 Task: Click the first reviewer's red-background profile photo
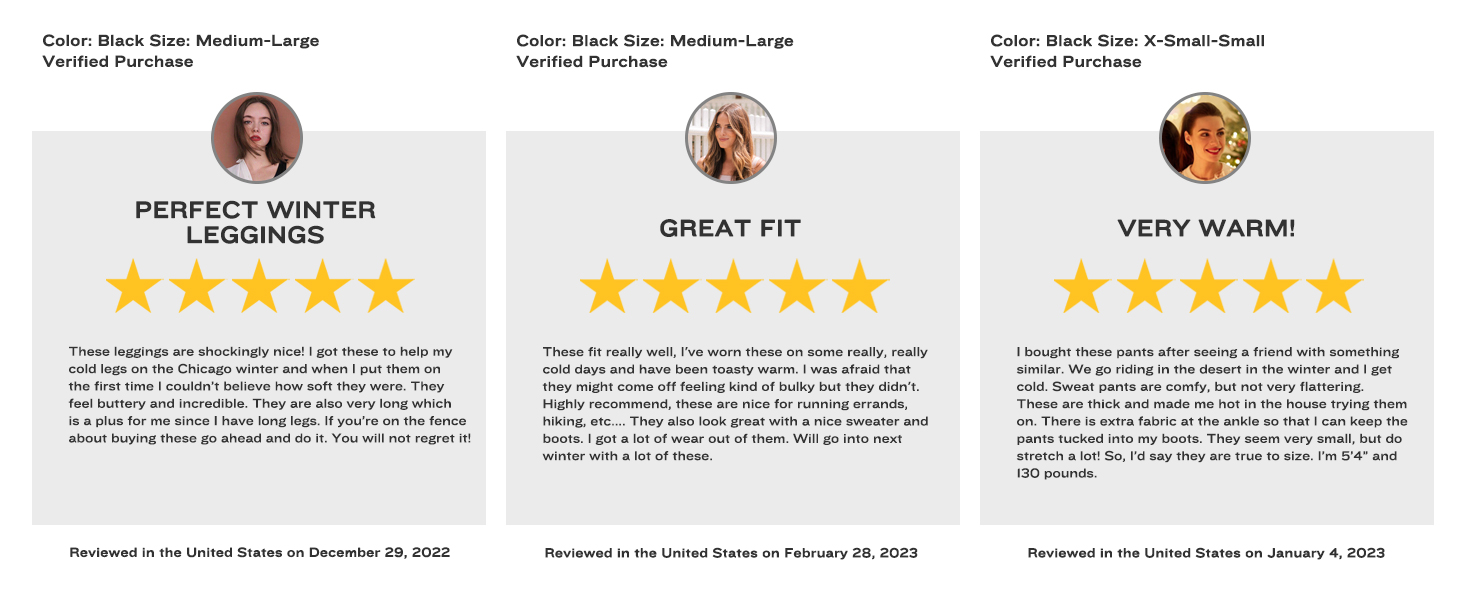click(257, 137)
